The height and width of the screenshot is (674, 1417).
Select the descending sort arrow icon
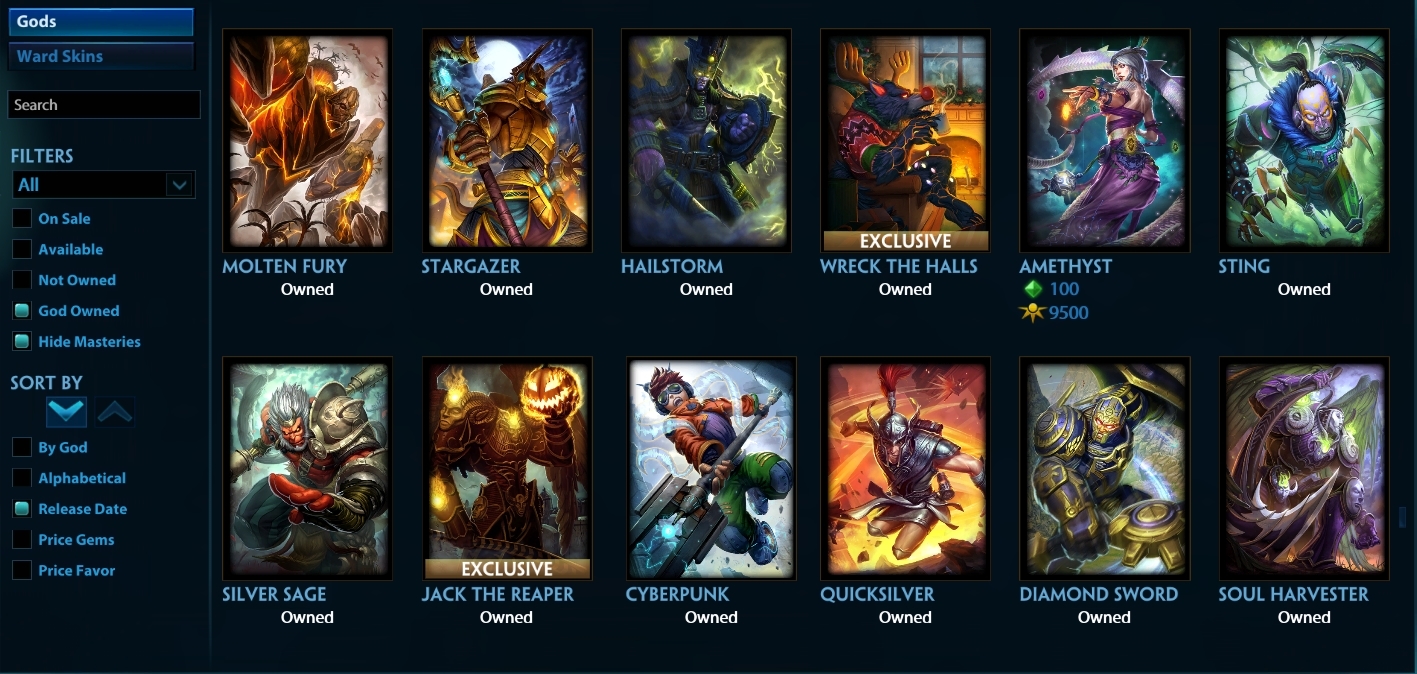coord(66,411)
